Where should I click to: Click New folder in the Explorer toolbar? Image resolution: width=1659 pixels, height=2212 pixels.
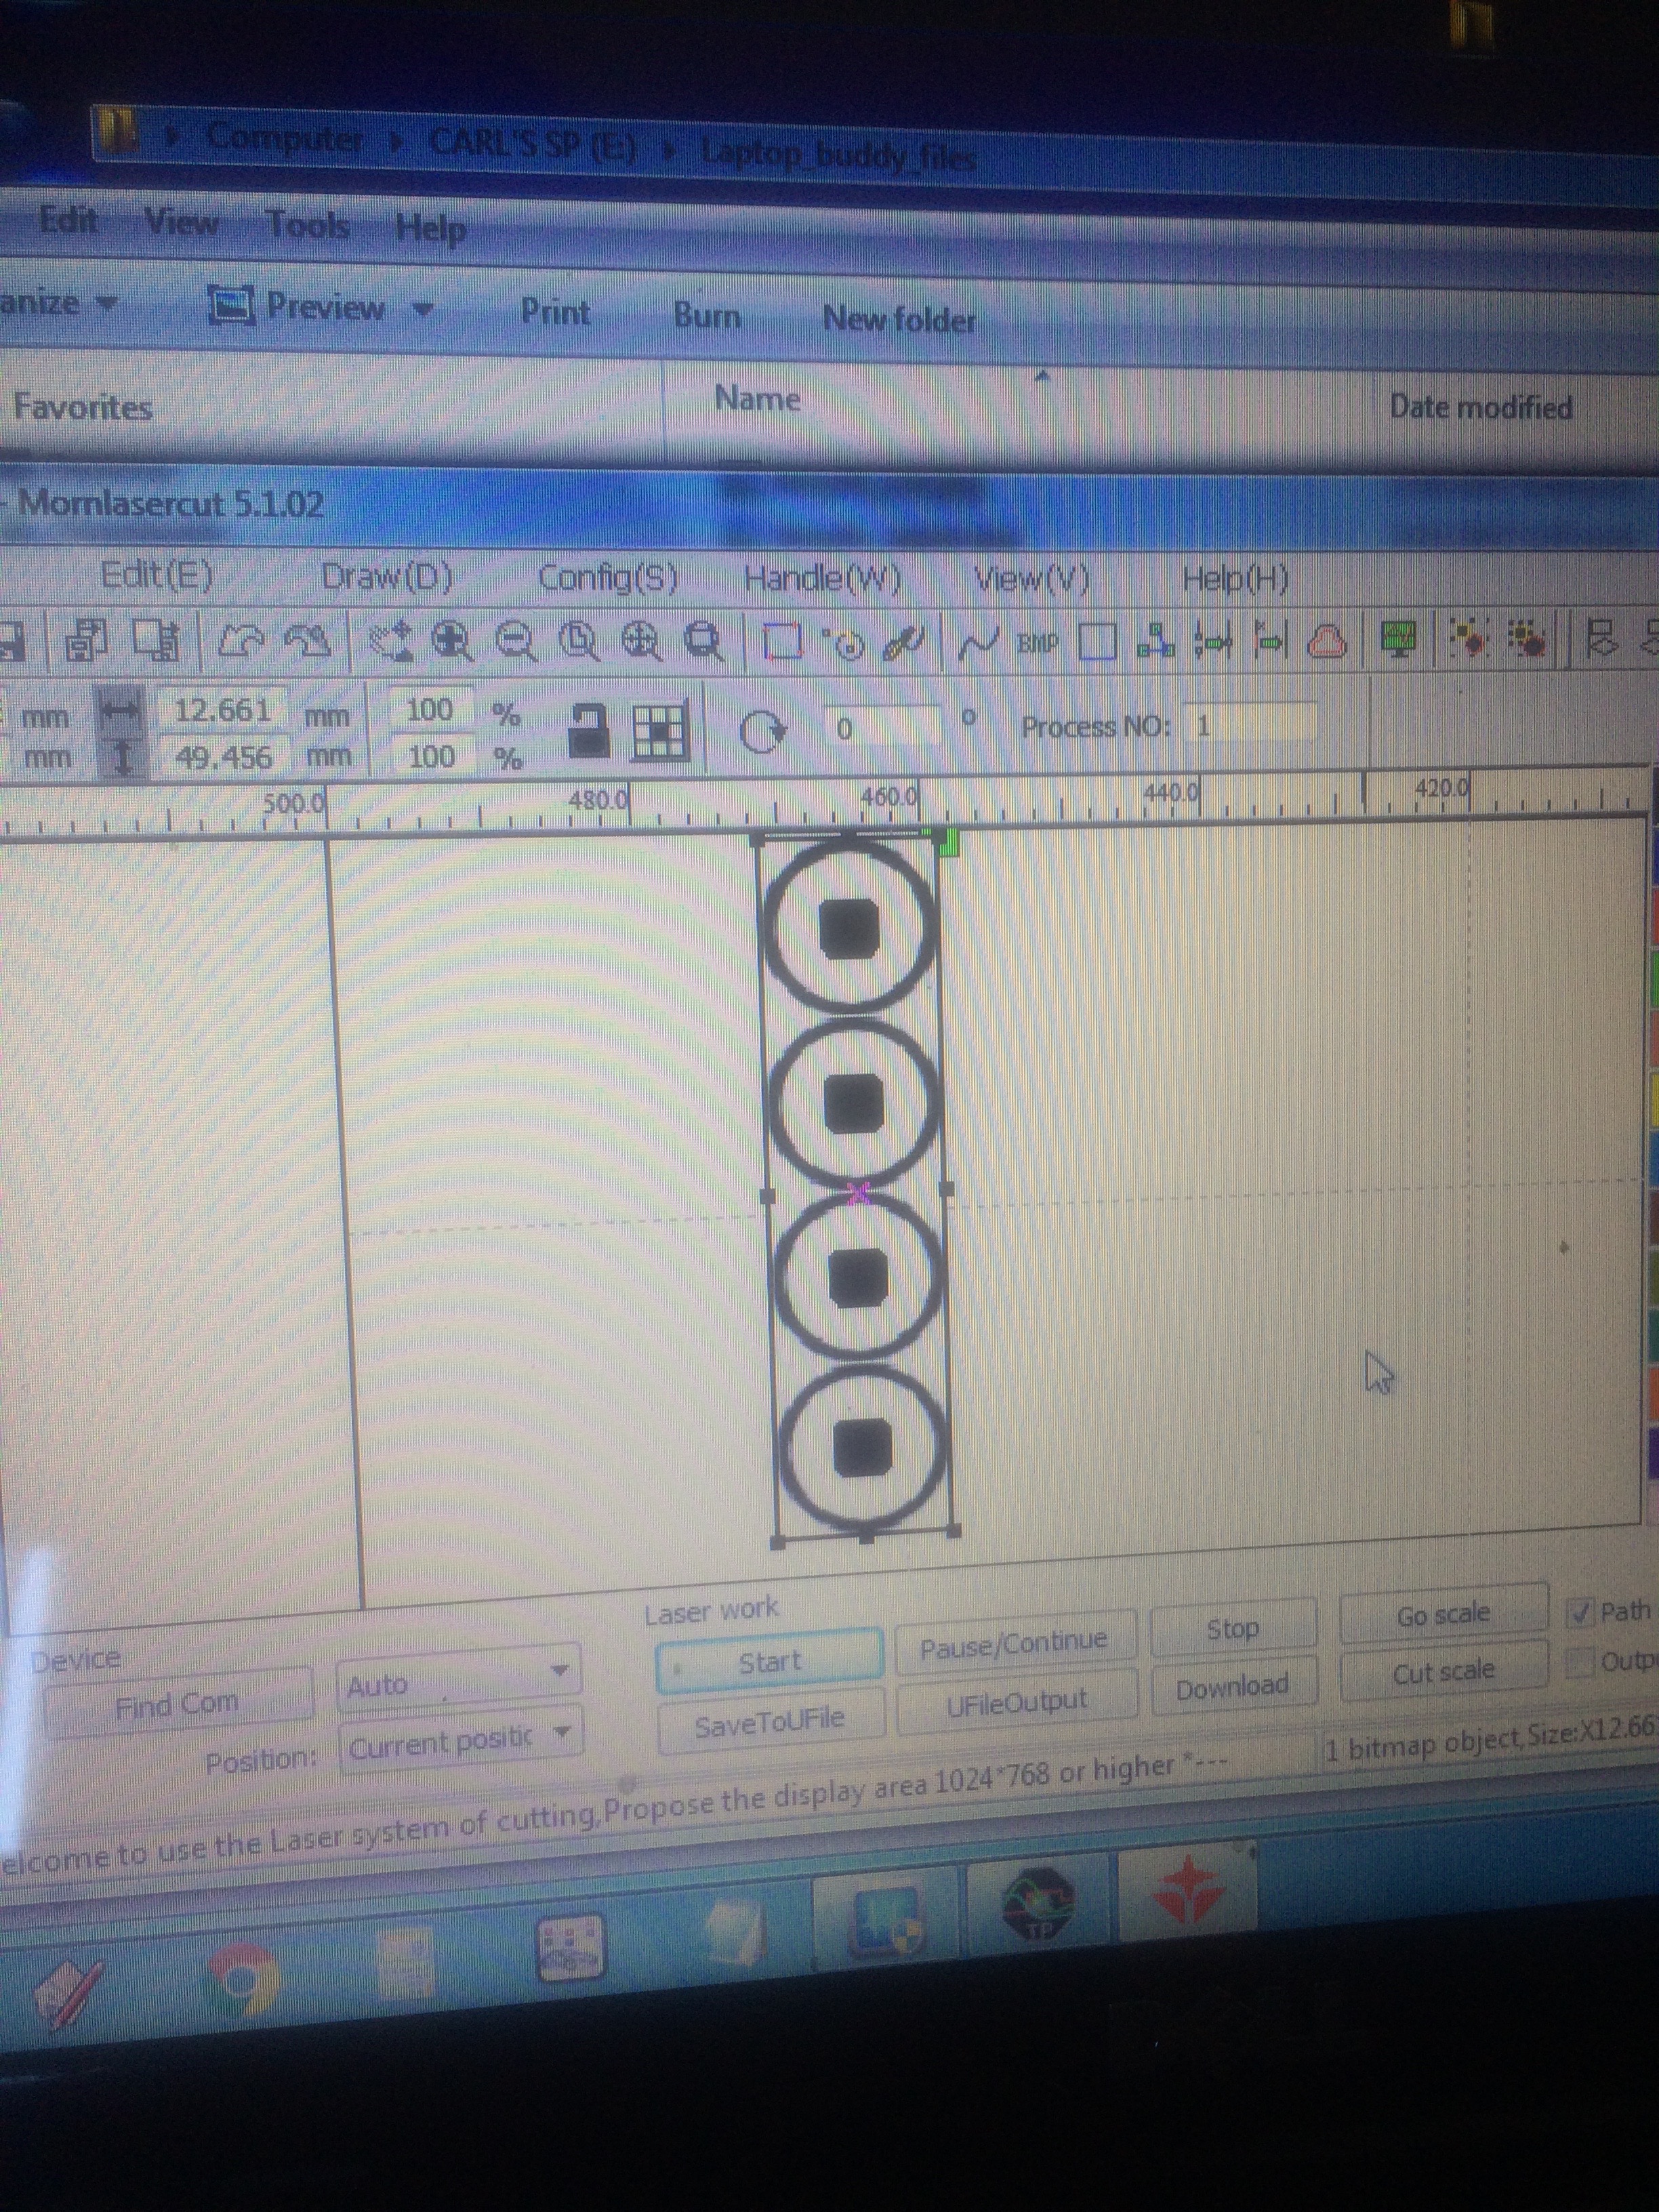(899, 319)
